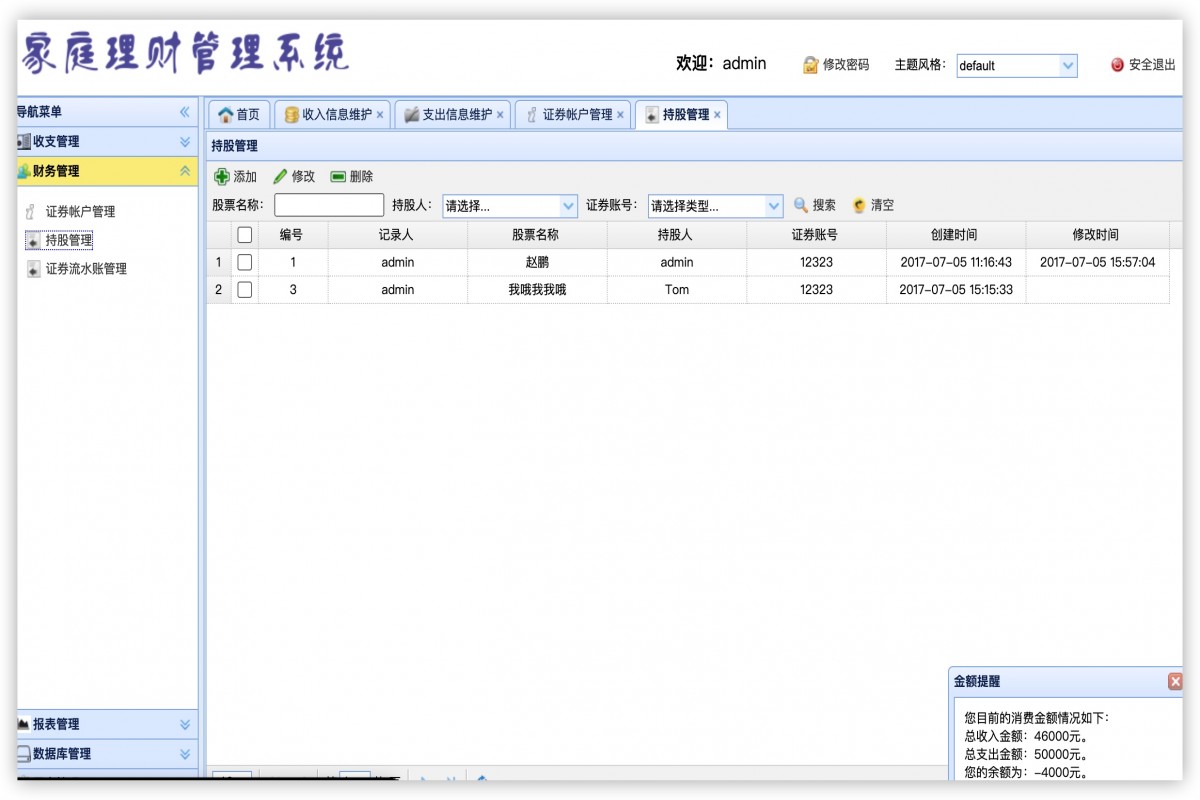
Task: Collapse the 财务管理 menu section
Action: (184, 170)
